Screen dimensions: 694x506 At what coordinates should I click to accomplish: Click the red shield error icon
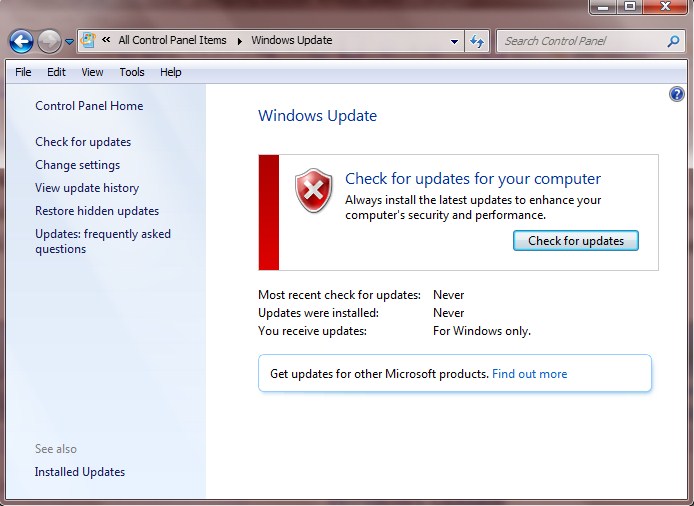pos(313,190)
